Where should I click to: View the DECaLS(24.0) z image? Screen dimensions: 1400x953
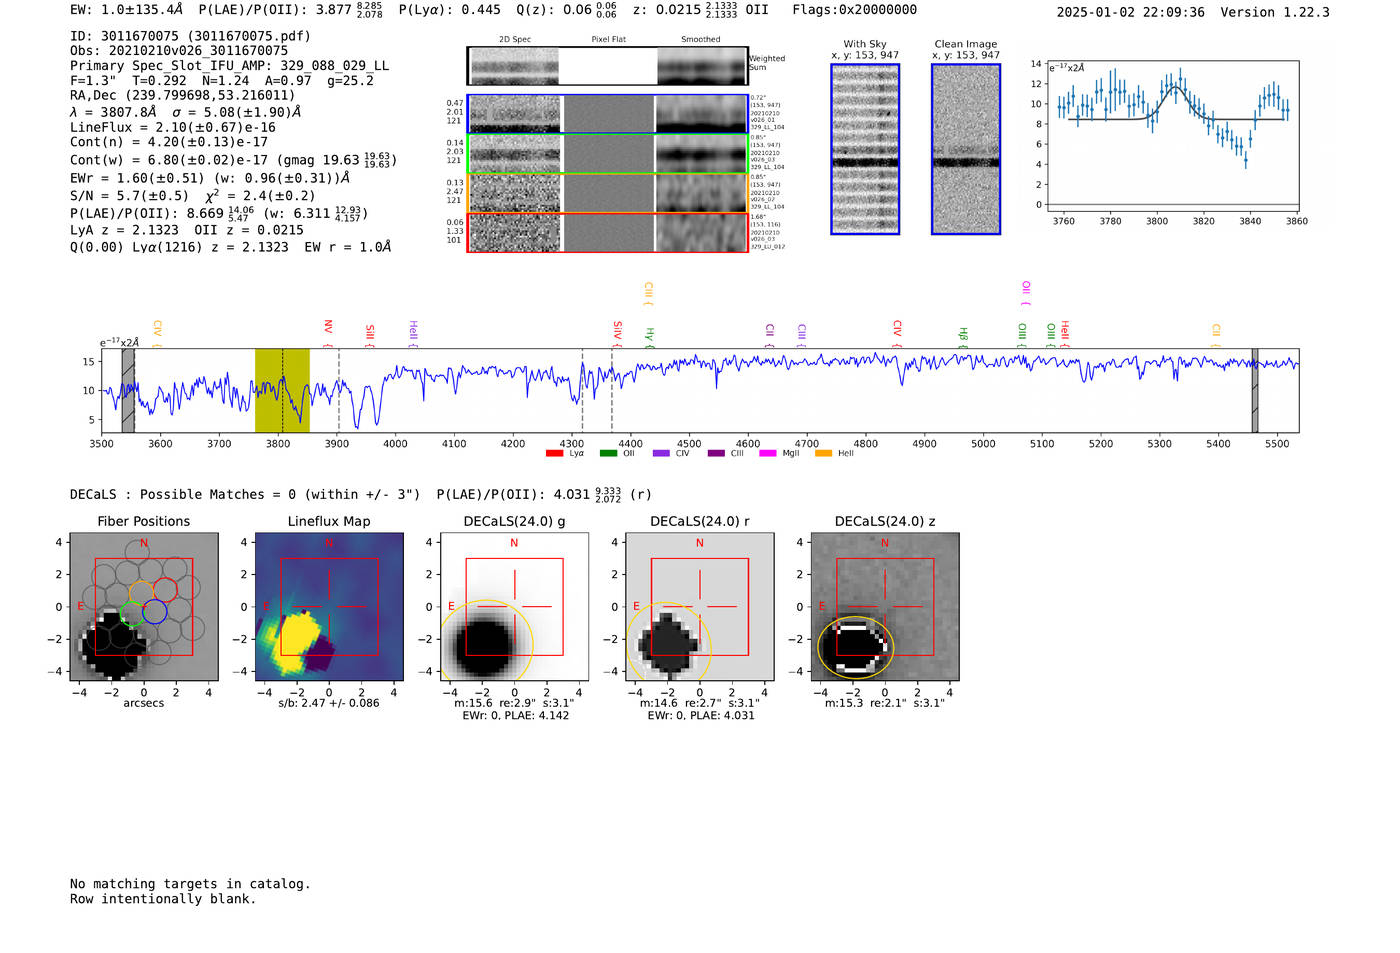pyautogui.click(x=885, y=607)
